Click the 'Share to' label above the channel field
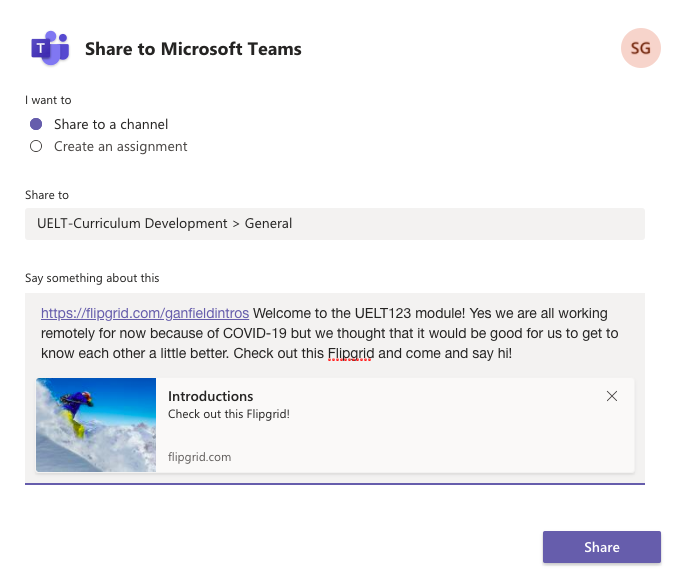The width and height of the screenshot is (679, 582). click(47, 195)
